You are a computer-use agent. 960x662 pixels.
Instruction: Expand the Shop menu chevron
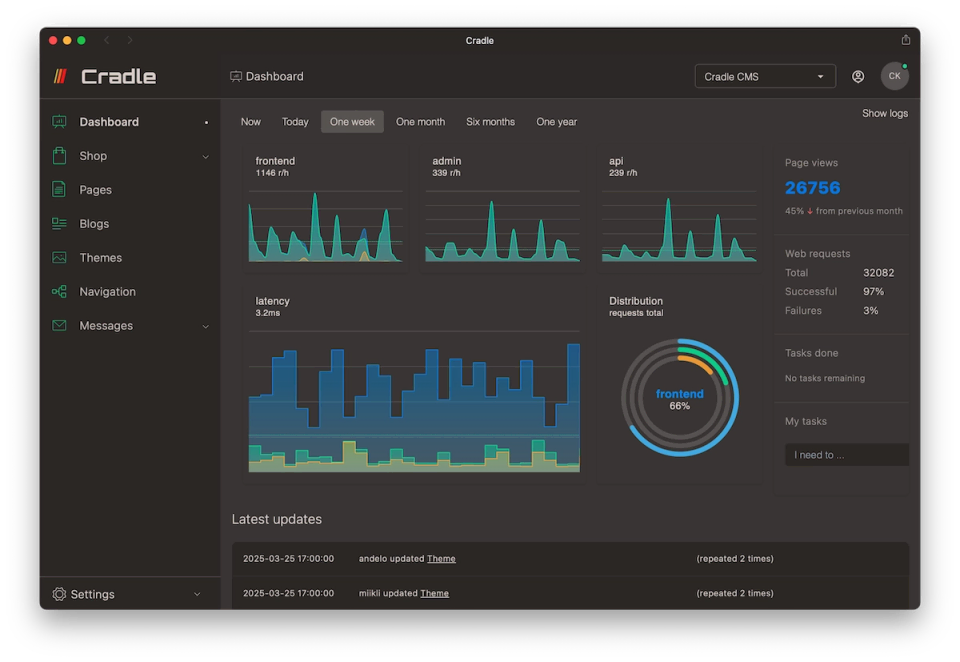click(x=206, y=156)
